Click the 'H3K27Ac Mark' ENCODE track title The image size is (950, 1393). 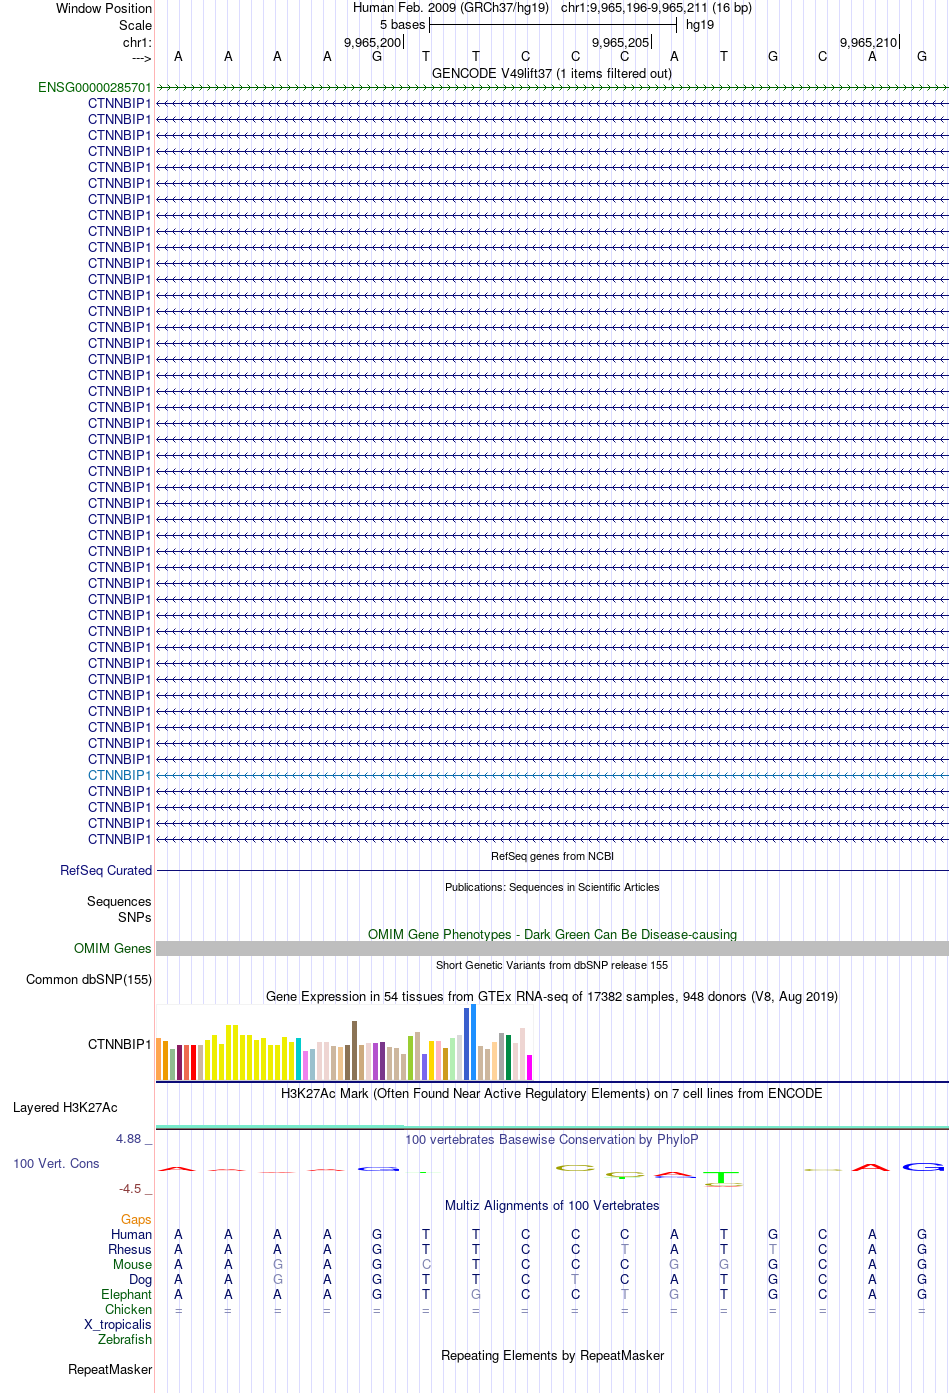[x=552, y=1094]
